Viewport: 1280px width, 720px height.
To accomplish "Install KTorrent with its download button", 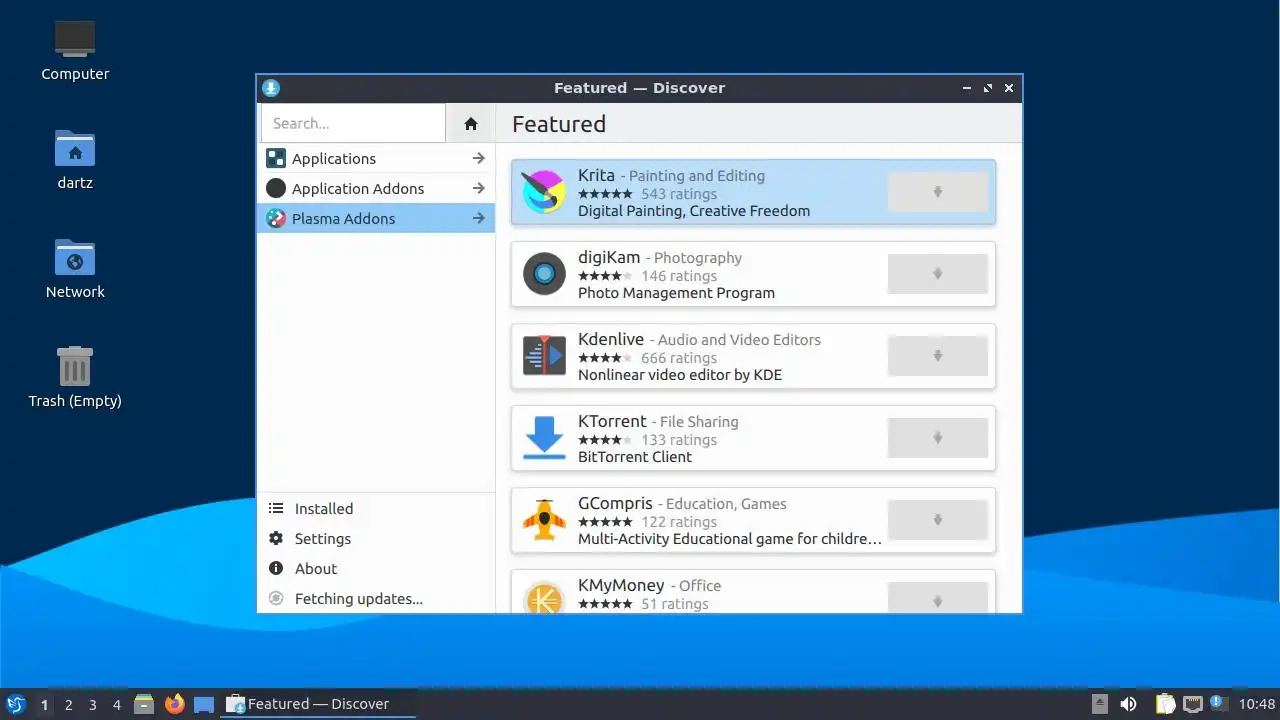I will (x=937, y=438).
